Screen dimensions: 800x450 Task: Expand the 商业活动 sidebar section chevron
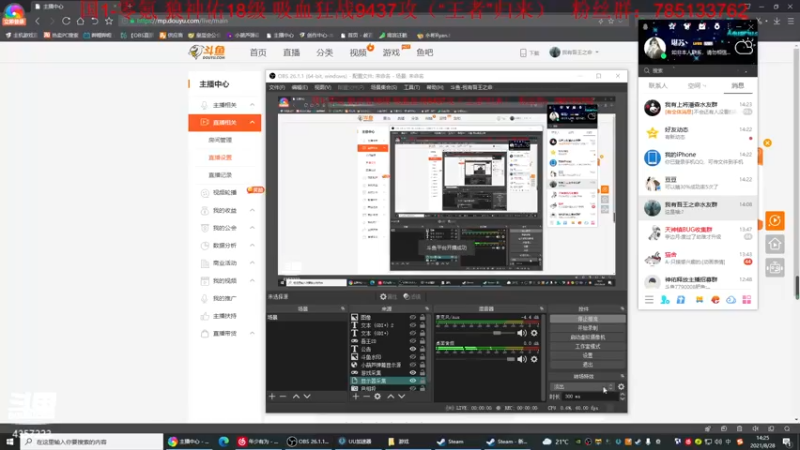252,263
